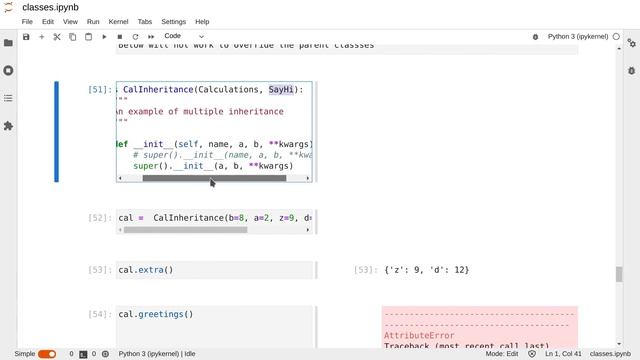Open the Settings menu

(x=173, y=22)
